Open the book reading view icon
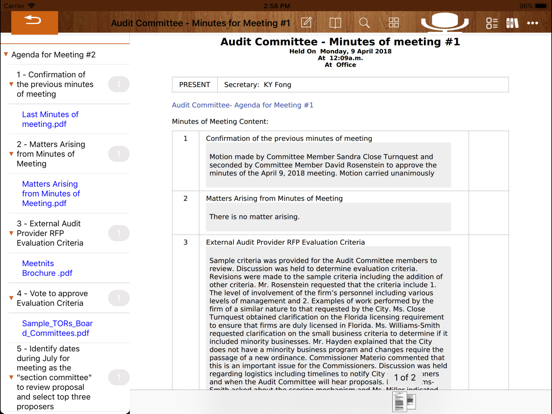Image resolution: width=552 pixels, height=414 pixels. [x=335, y=23]
